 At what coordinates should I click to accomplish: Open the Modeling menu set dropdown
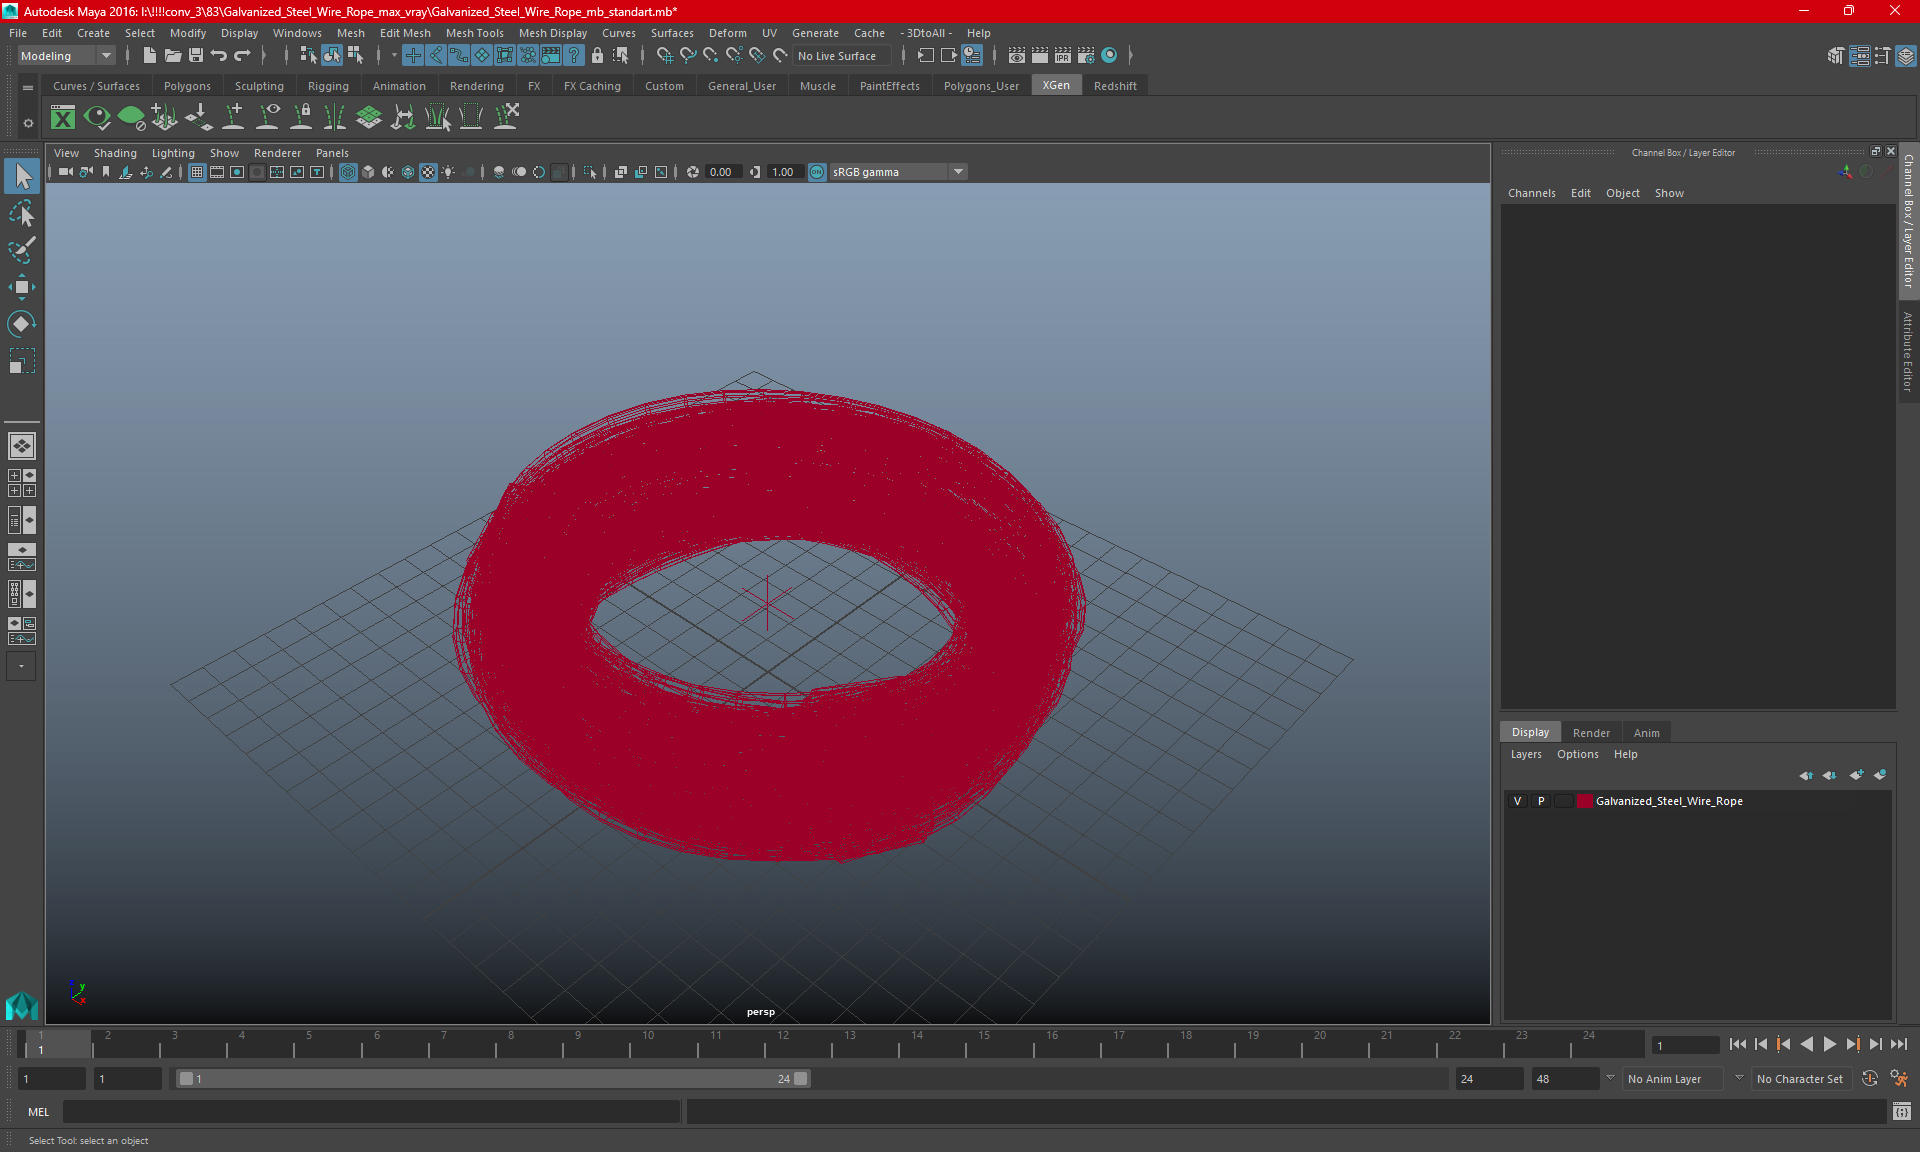(x=66, y=56)
